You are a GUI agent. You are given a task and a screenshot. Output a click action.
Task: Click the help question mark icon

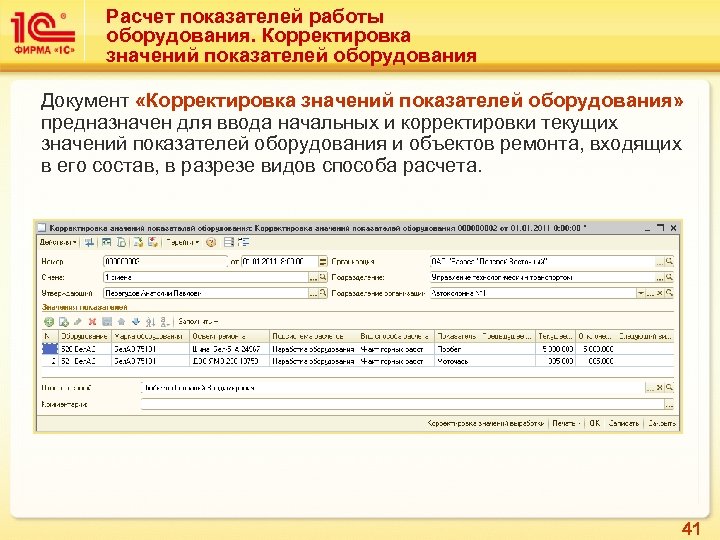click(211, 242)
